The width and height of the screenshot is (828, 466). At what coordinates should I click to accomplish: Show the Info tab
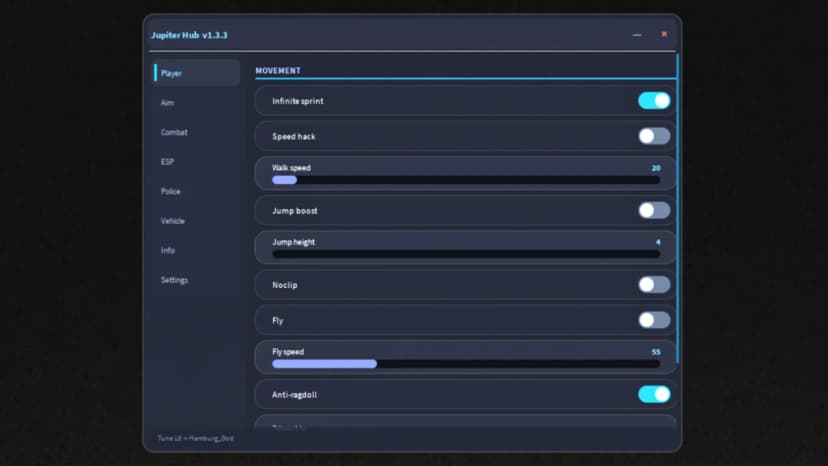tap(196, 250)
